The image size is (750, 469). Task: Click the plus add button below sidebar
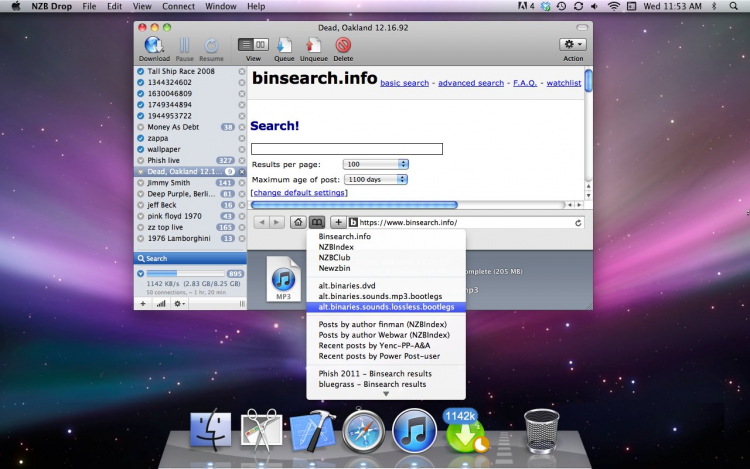(143, 304)
